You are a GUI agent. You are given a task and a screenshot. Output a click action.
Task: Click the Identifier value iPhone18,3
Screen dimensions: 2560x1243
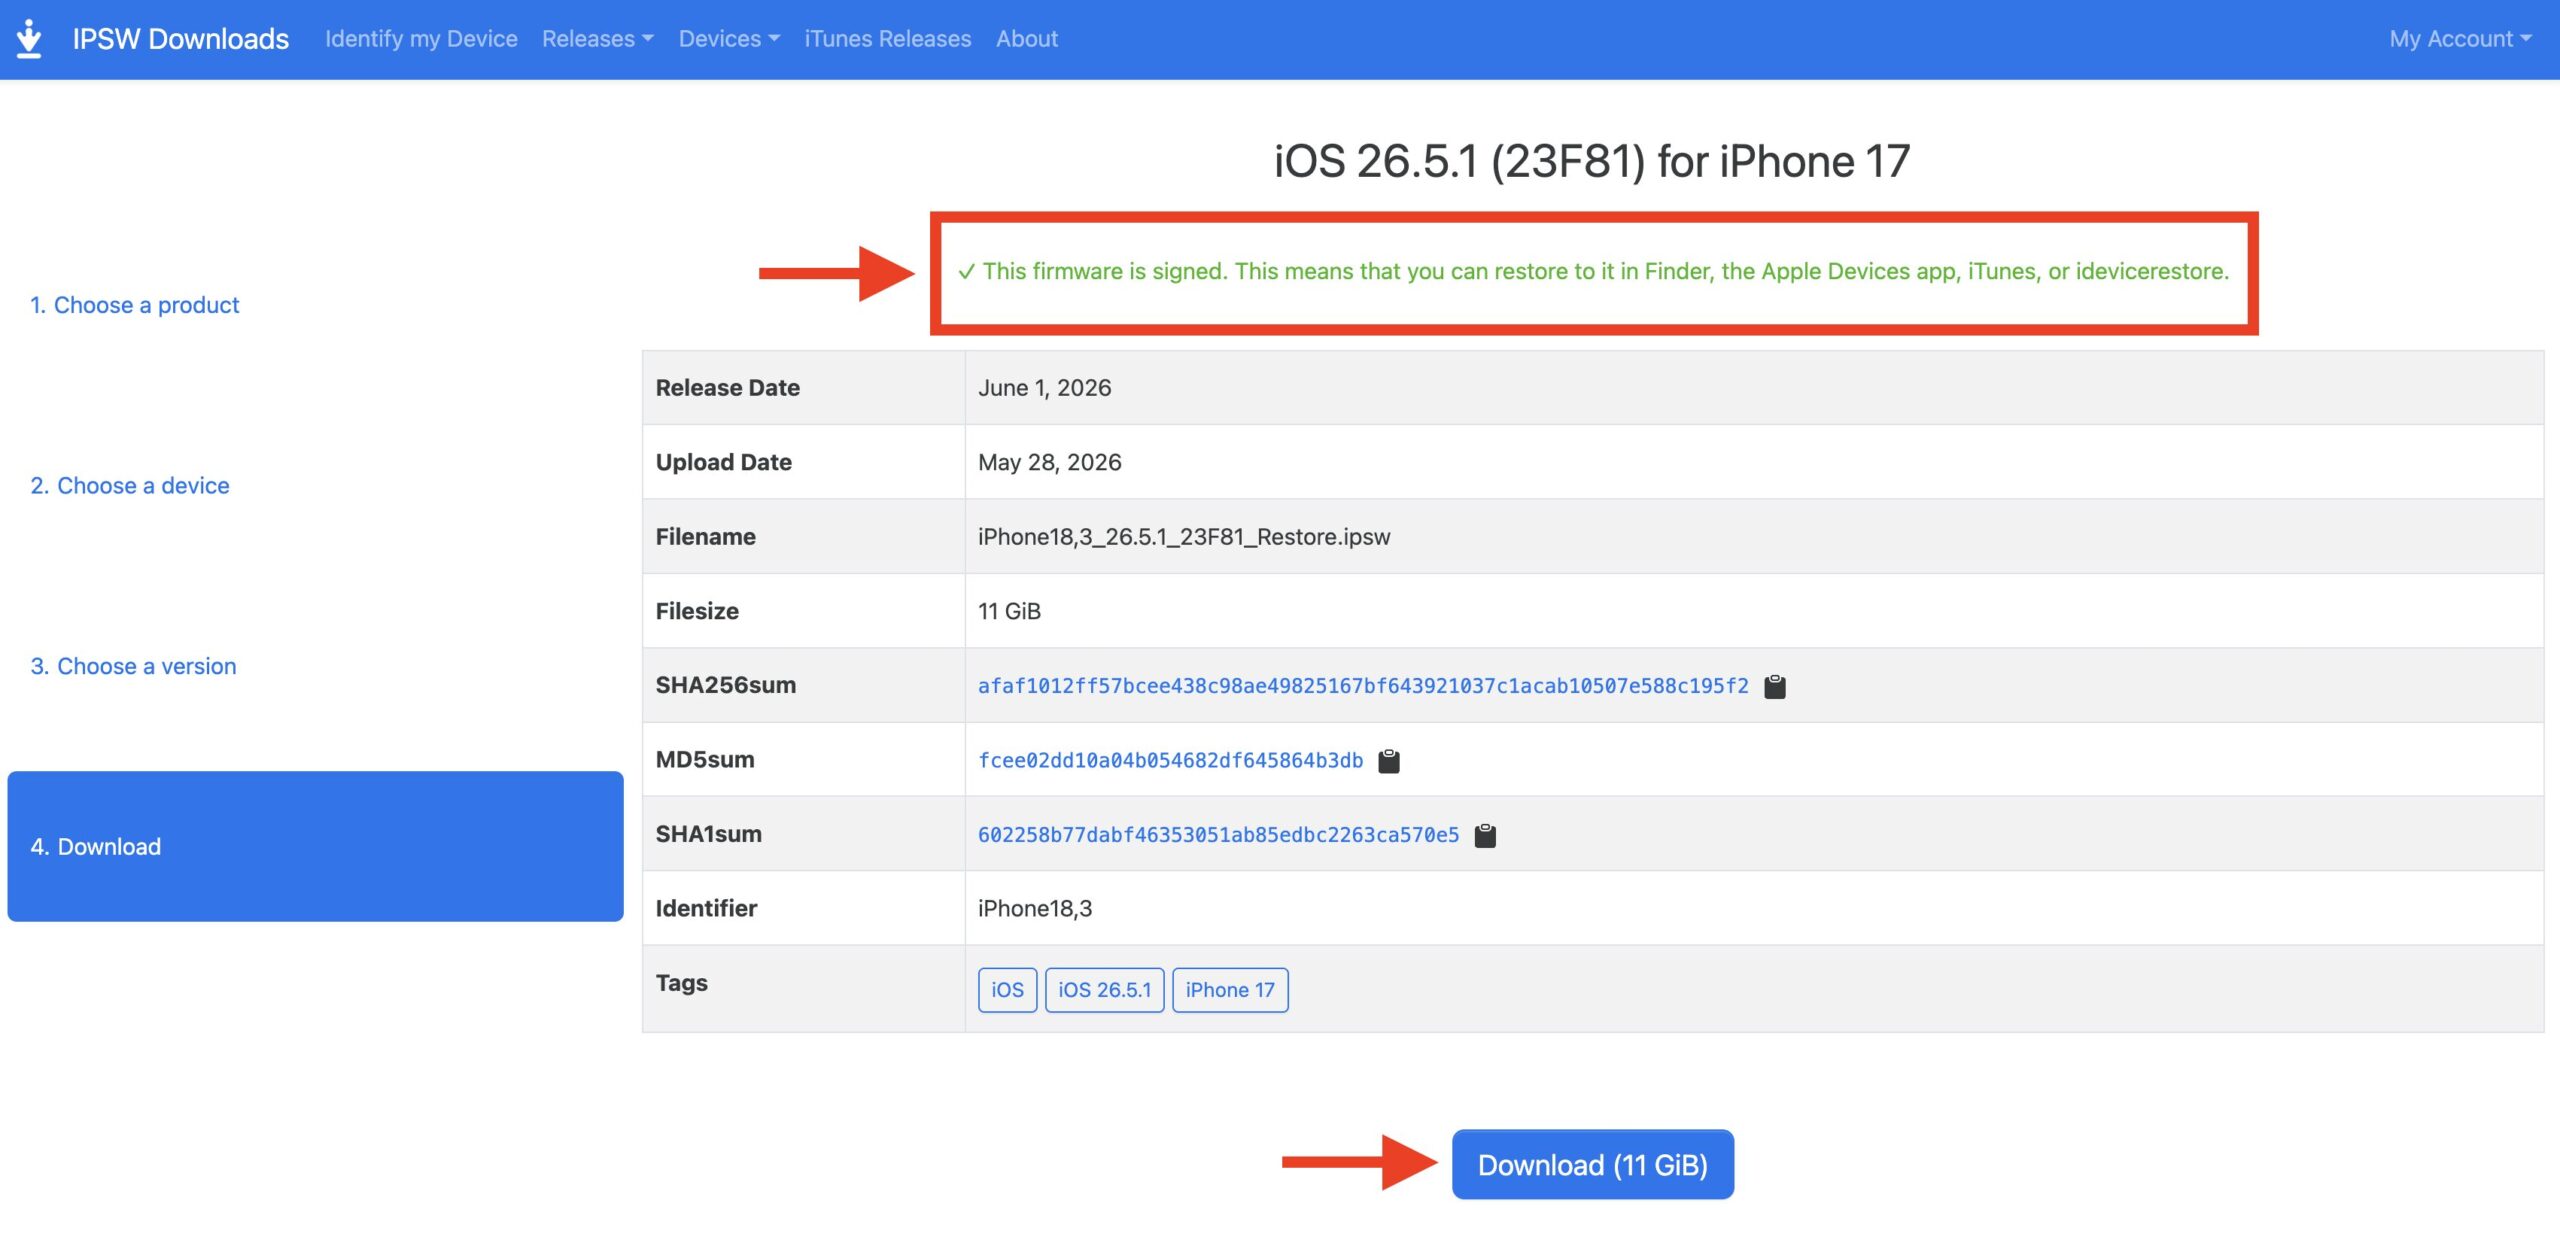1035,909
